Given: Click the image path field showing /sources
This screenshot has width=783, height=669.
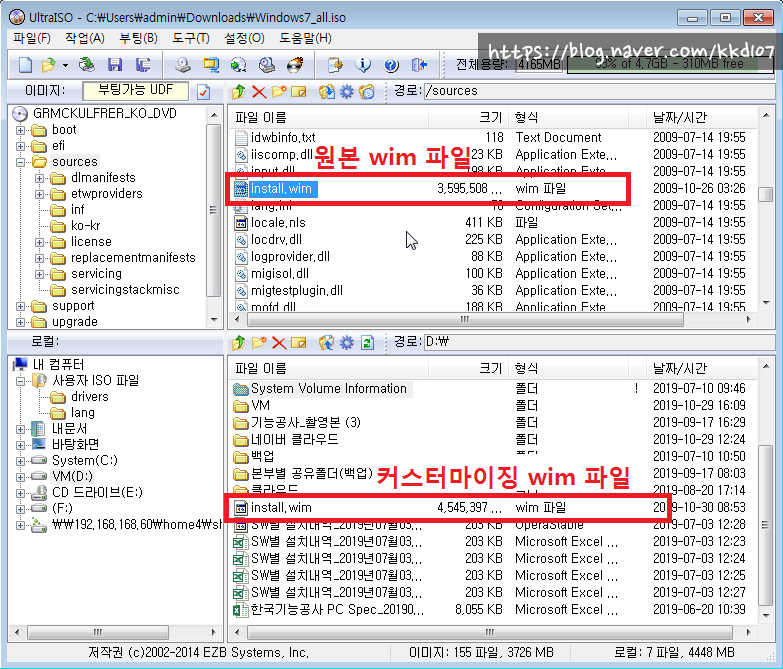Looking at the screenshot, I should pyautogui.click(x=598, y=91).
